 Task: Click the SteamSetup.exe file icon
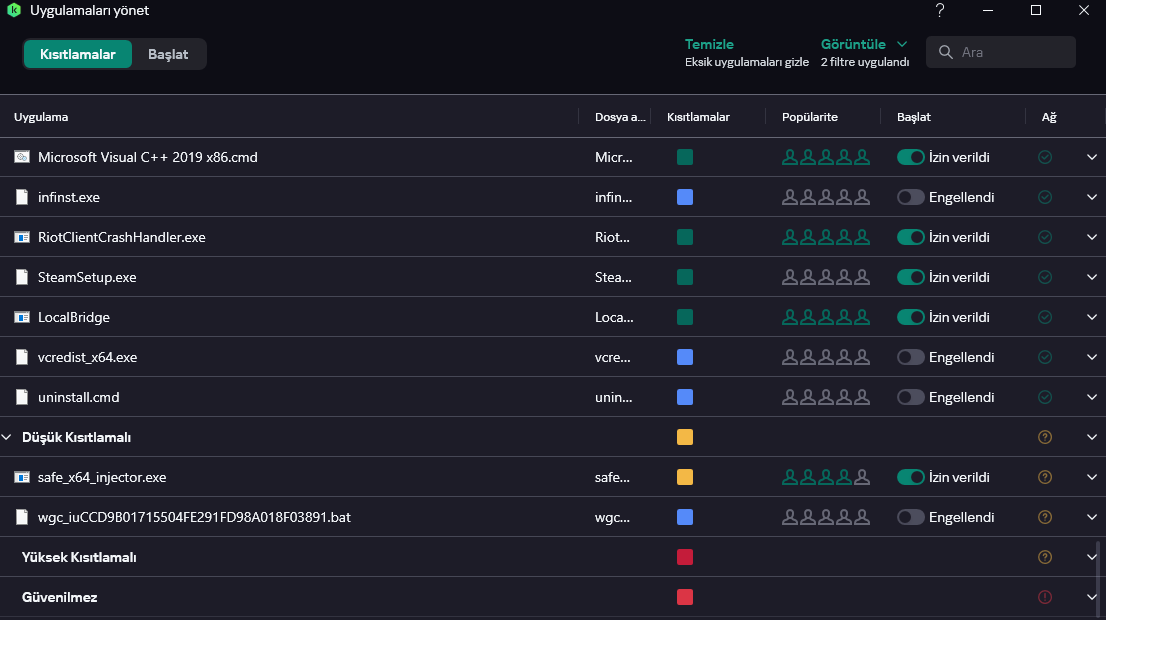click(22, 277)
